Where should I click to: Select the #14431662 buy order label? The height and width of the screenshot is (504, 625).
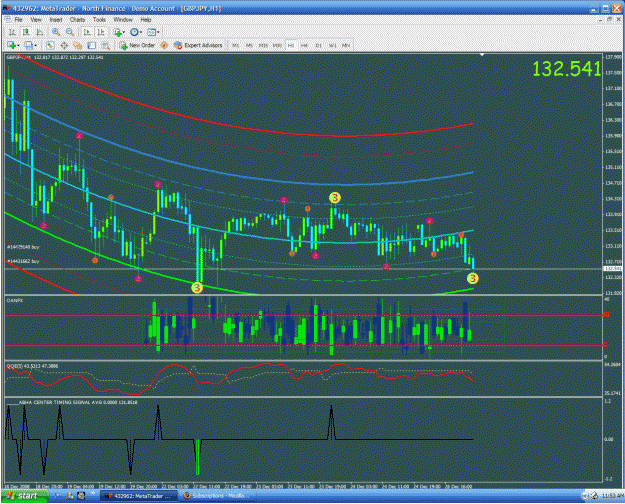click(x=23, y=261)
